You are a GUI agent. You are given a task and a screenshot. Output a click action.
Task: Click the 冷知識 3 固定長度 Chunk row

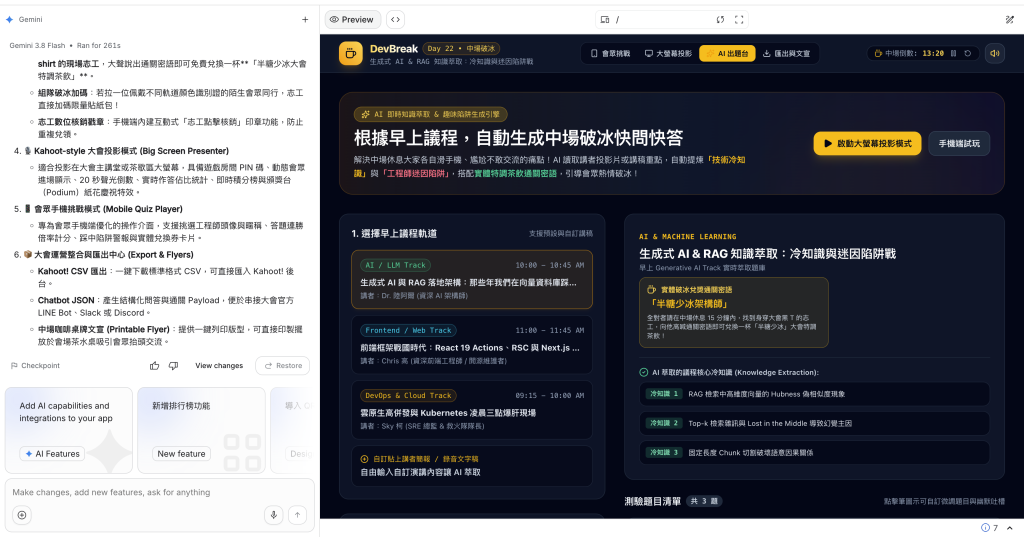814,453
